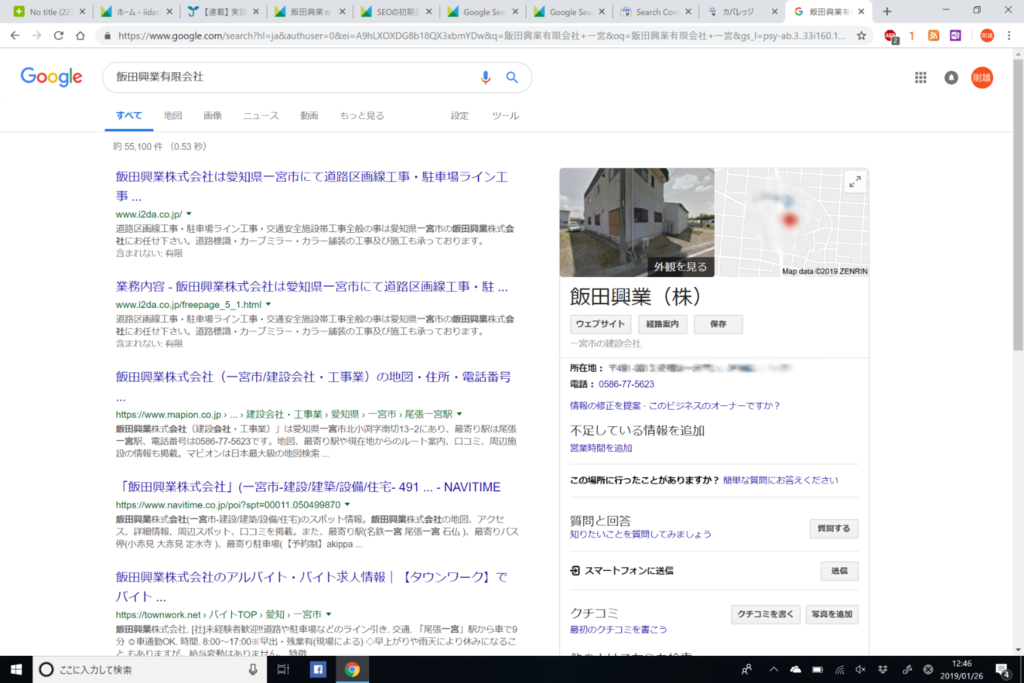Switch to the 地図 tab
Image resolution: width=1024 pixels, height=683 pixels.
coord(173,116)
